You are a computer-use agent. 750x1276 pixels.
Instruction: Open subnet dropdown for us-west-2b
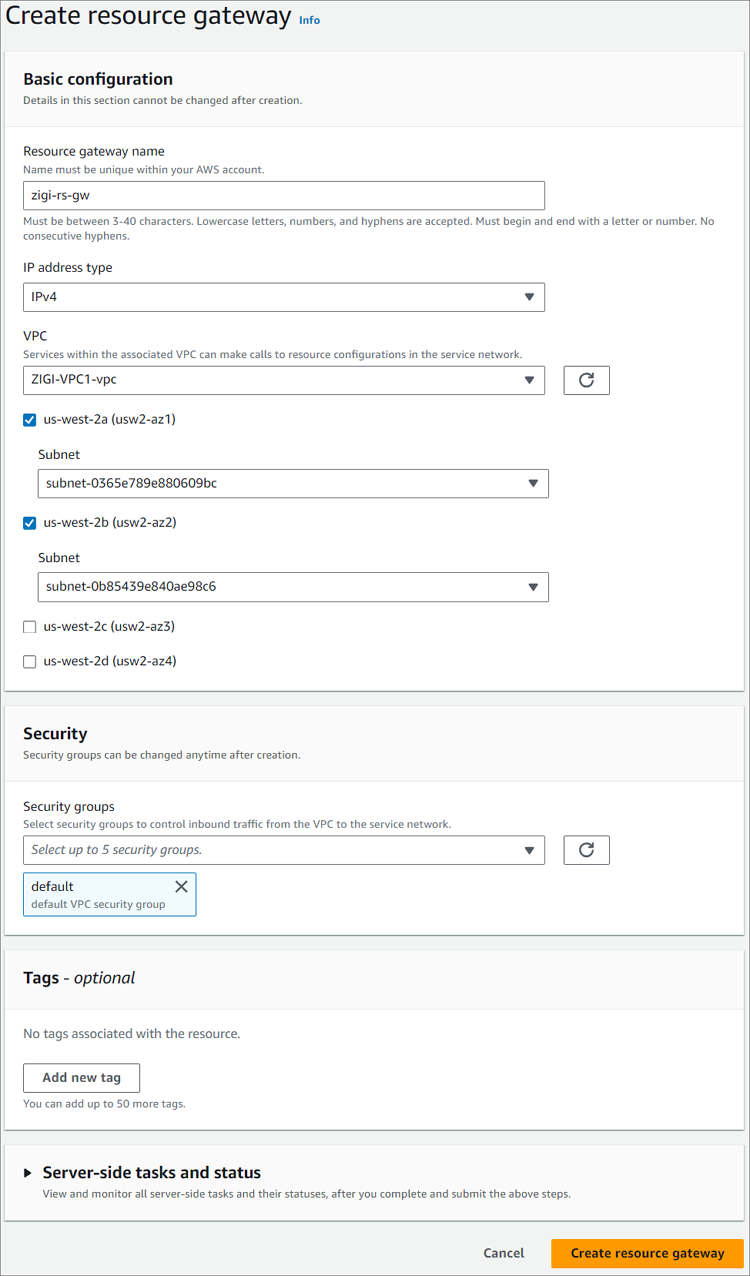point(293,587)
